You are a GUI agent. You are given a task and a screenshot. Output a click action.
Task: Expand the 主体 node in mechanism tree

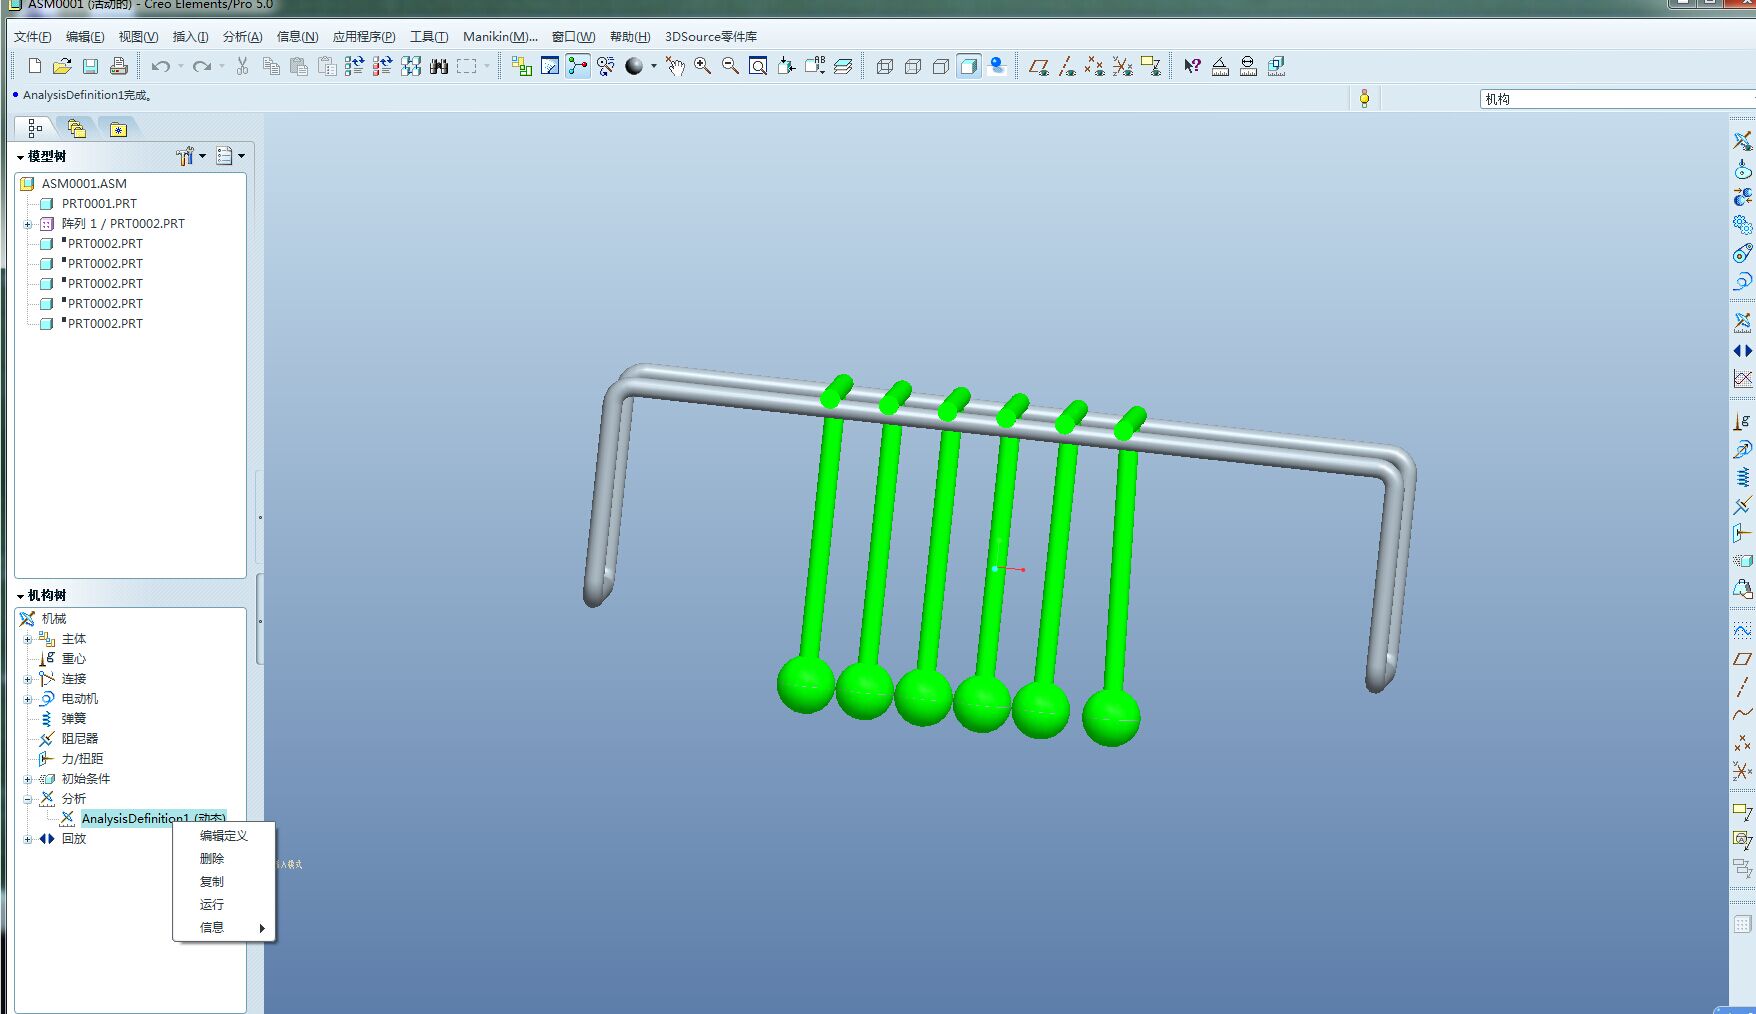(x=28, y=639)
